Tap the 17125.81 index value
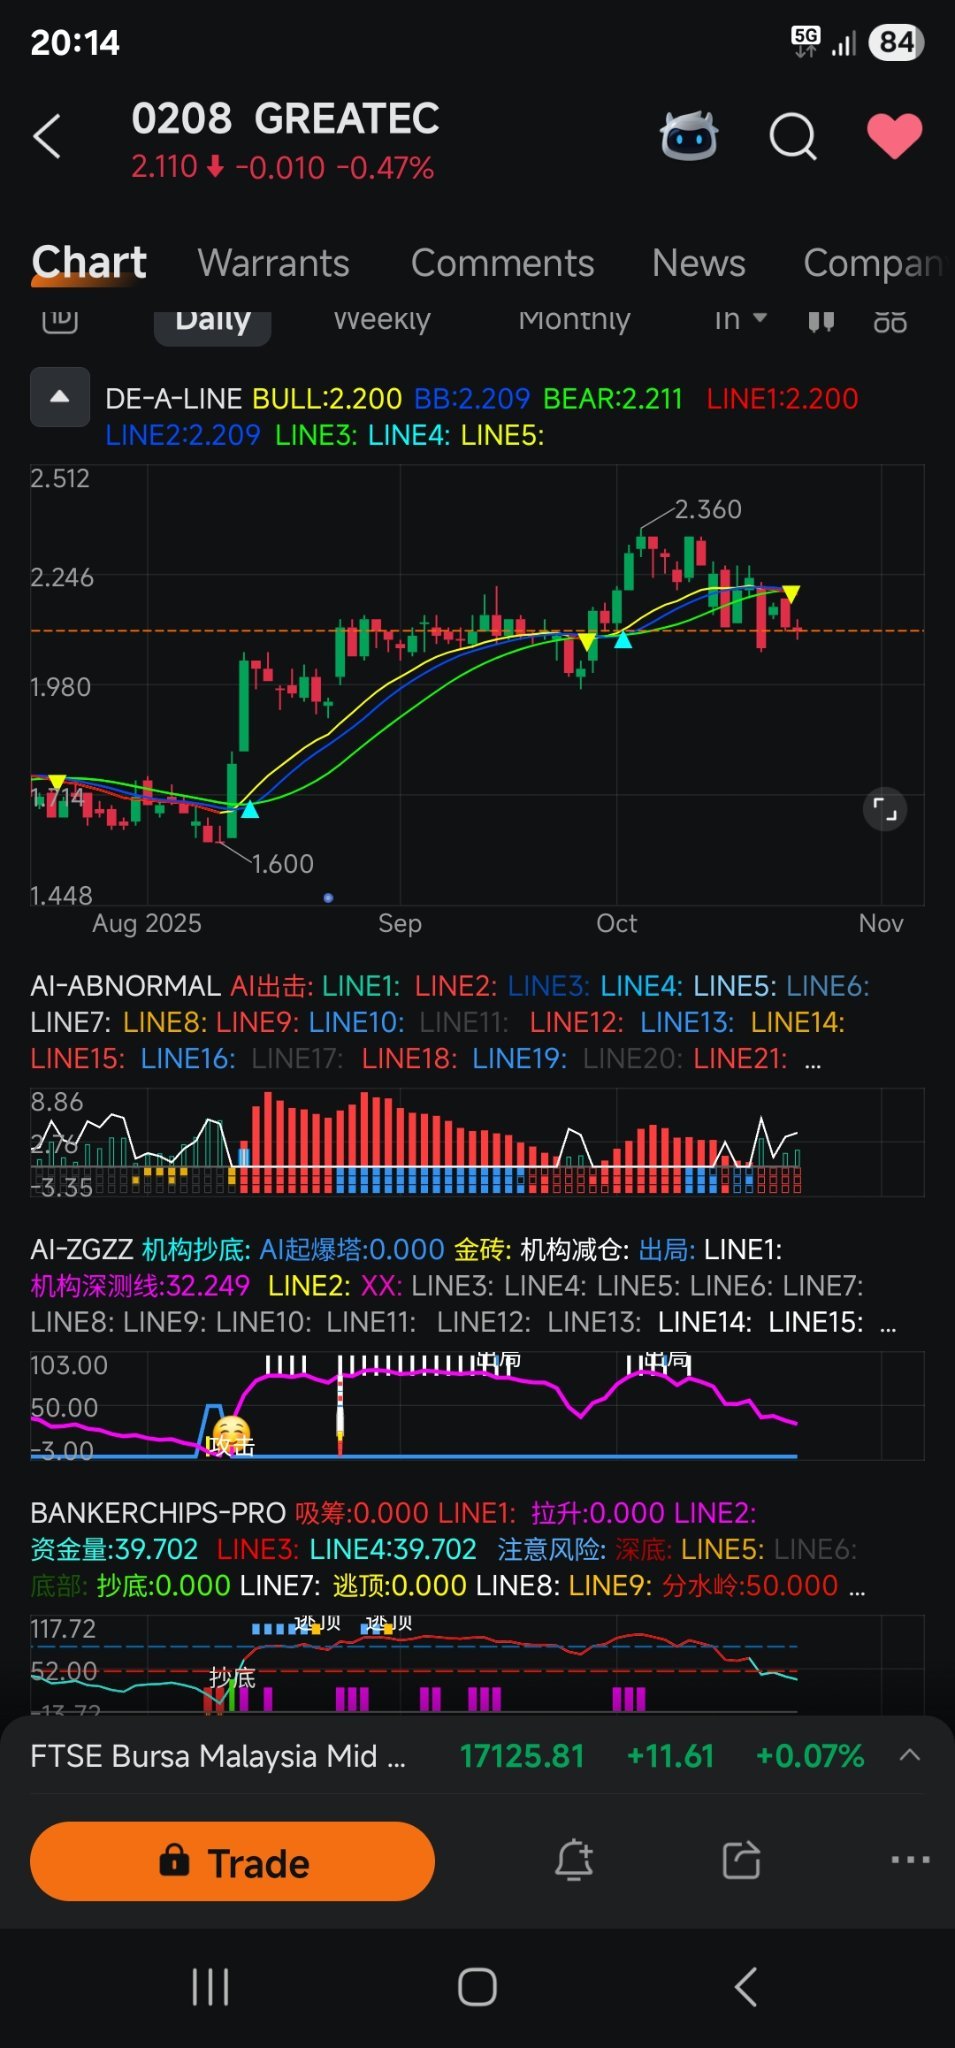The width and height of the screenshot is (955, 2048). [x=522, y=1756]
